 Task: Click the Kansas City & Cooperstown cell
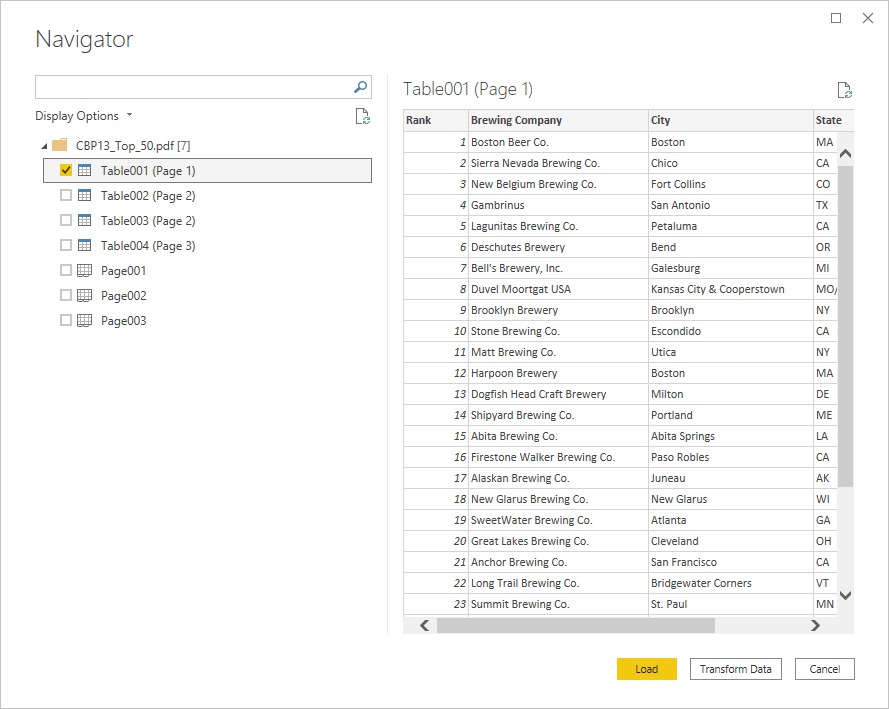[x=731, y=288]
